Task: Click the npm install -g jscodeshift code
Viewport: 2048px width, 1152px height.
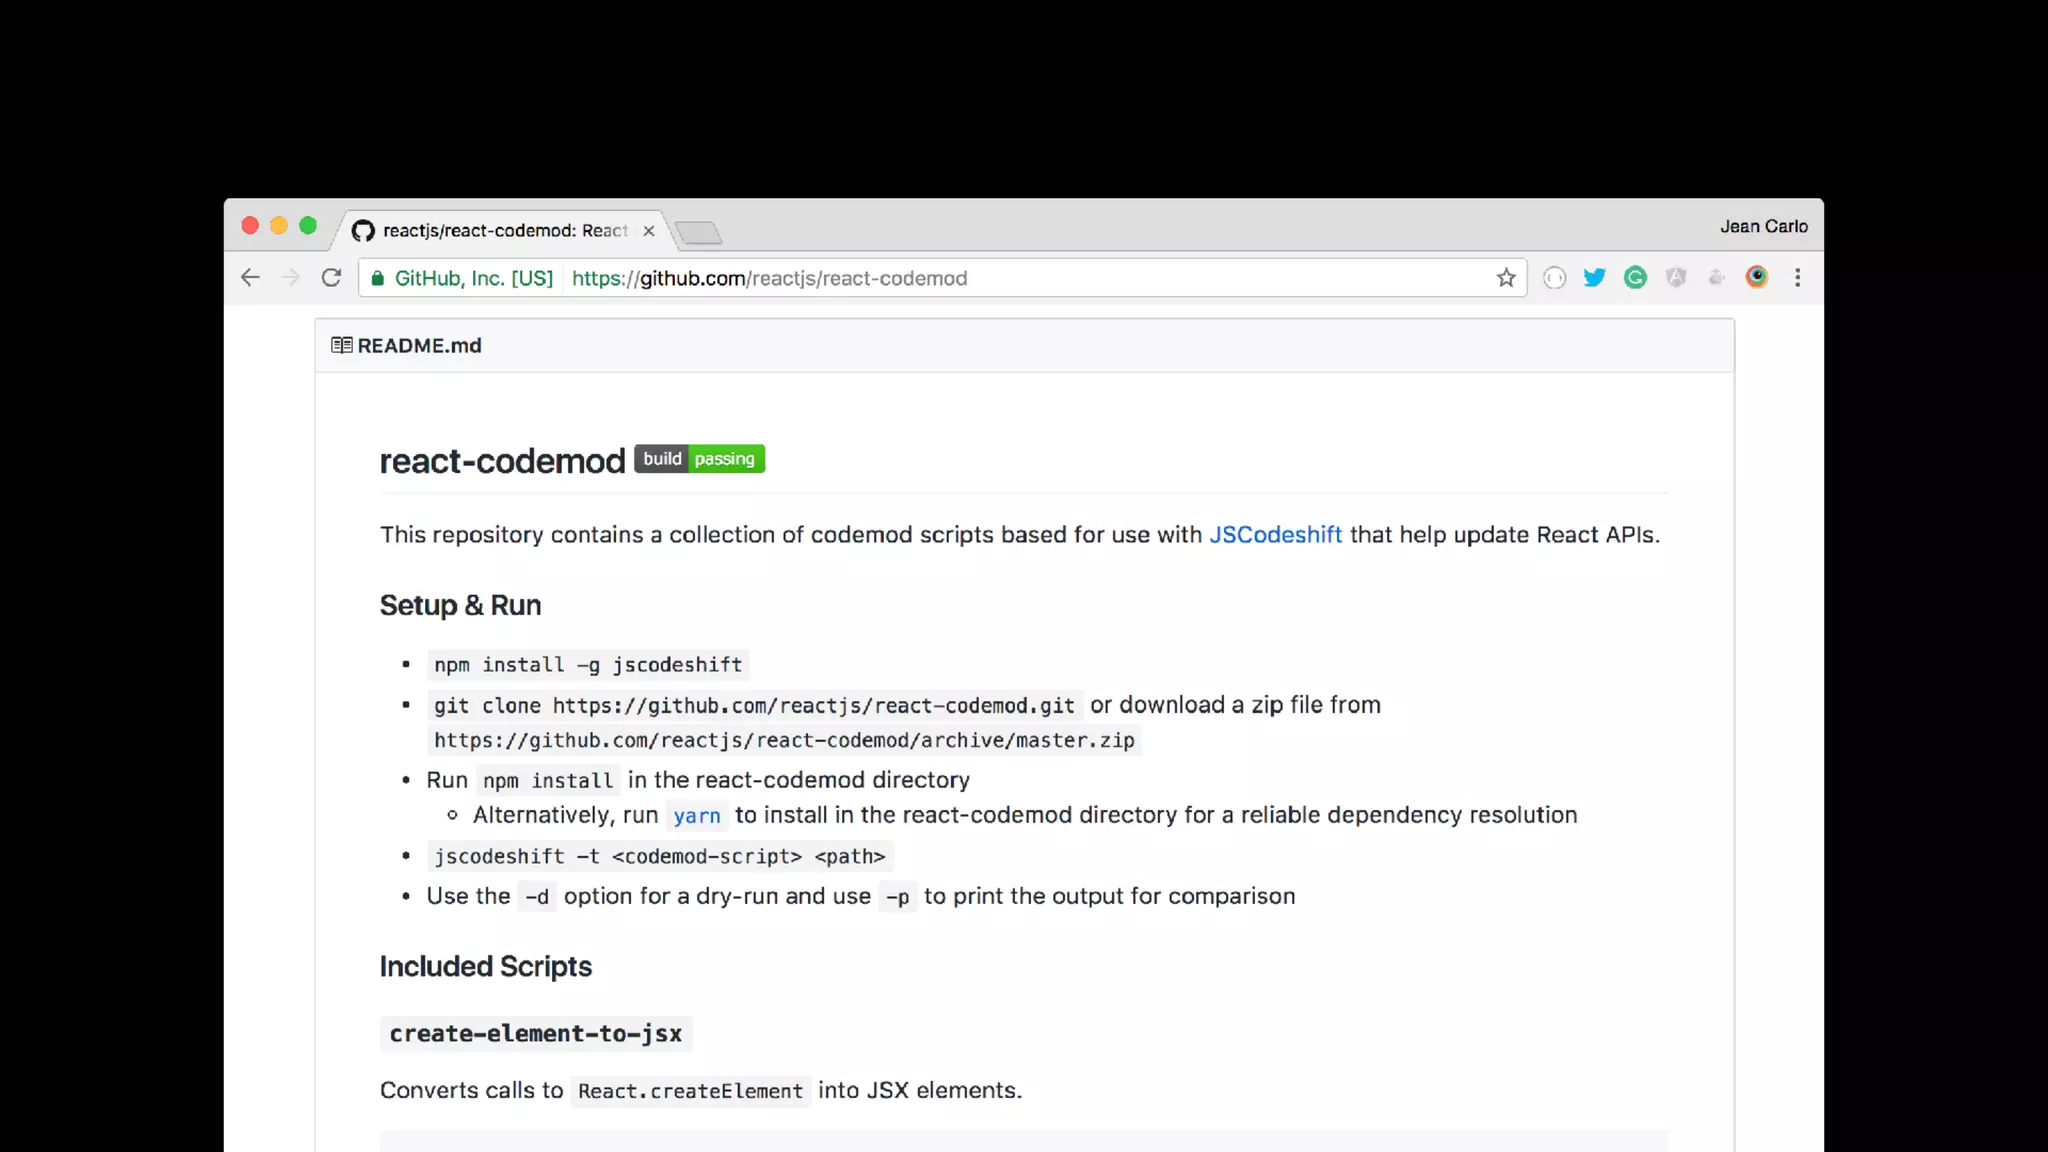Action: pos(588,665)
